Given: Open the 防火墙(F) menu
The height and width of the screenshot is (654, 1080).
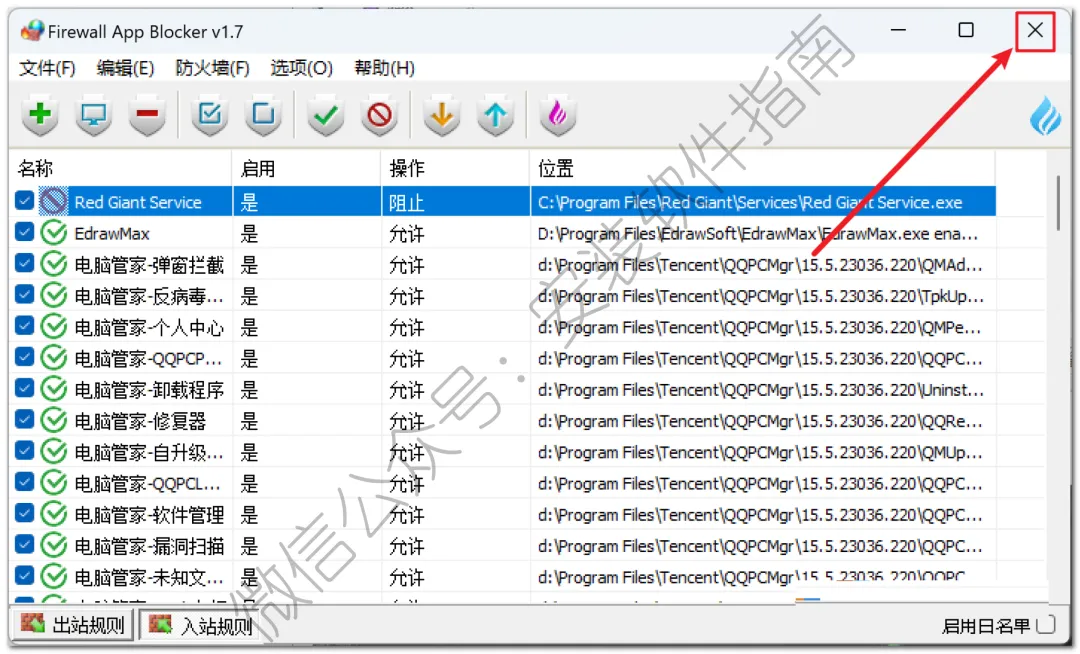Looking at the screenshot, I should (x=212, y=68).
